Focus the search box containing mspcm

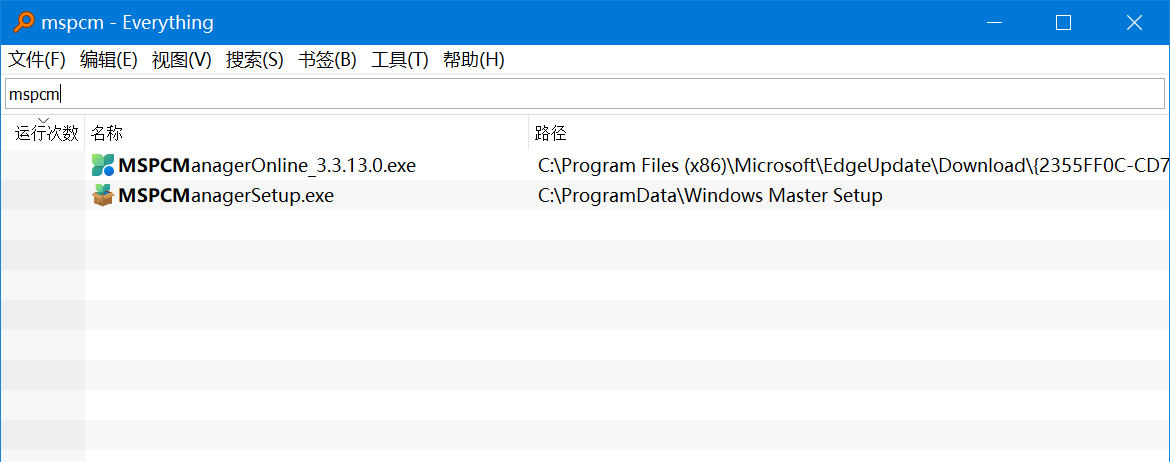coord(585,94)
